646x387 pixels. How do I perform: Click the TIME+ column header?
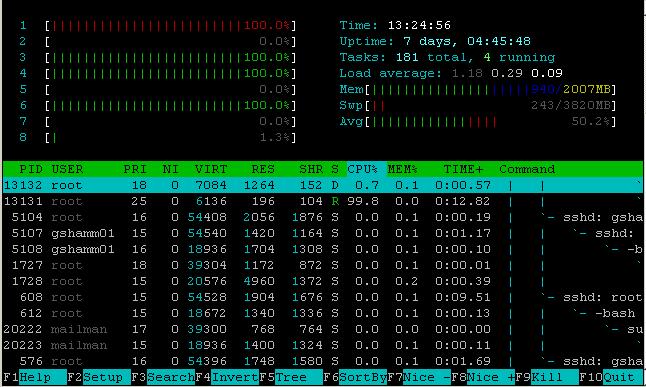(463, 169)
